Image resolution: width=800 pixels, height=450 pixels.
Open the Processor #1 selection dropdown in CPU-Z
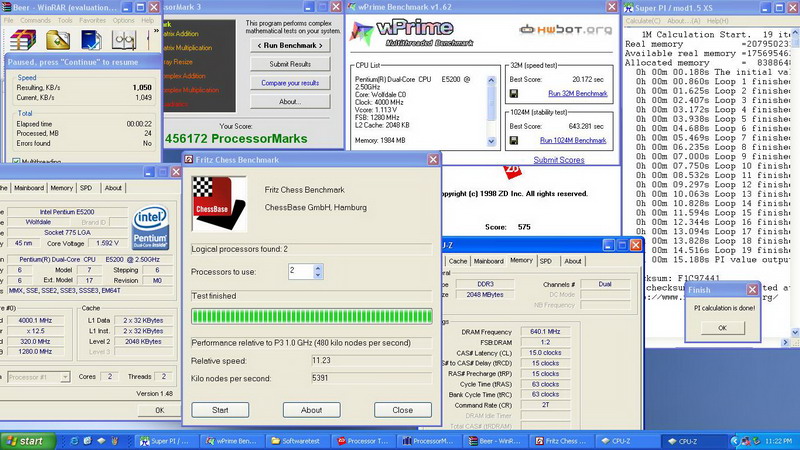coord(65,377)
